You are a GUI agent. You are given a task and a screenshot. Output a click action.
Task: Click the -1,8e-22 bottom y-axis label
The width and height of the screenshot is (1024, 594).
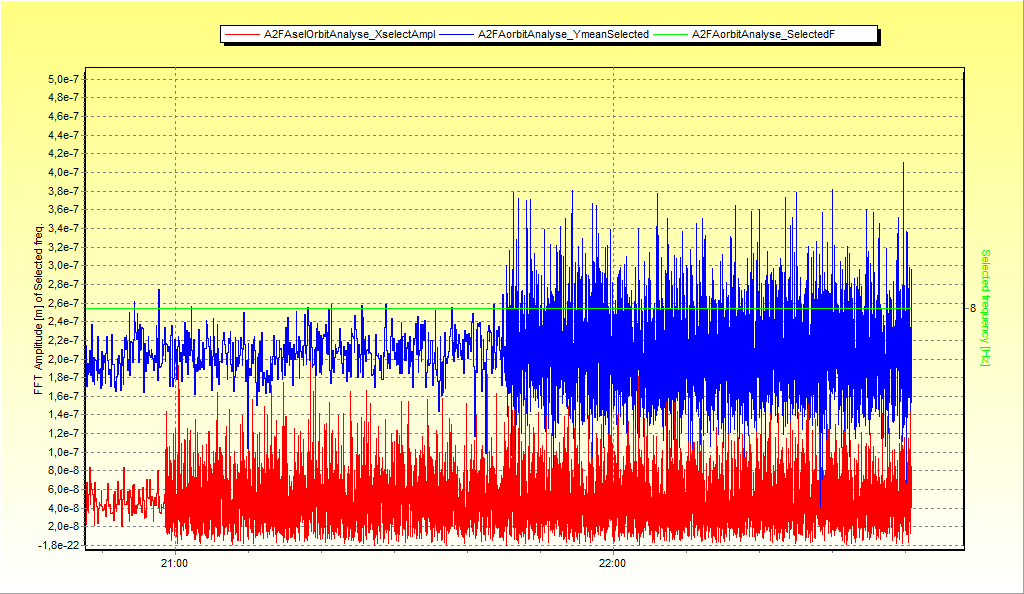(63, 545)
